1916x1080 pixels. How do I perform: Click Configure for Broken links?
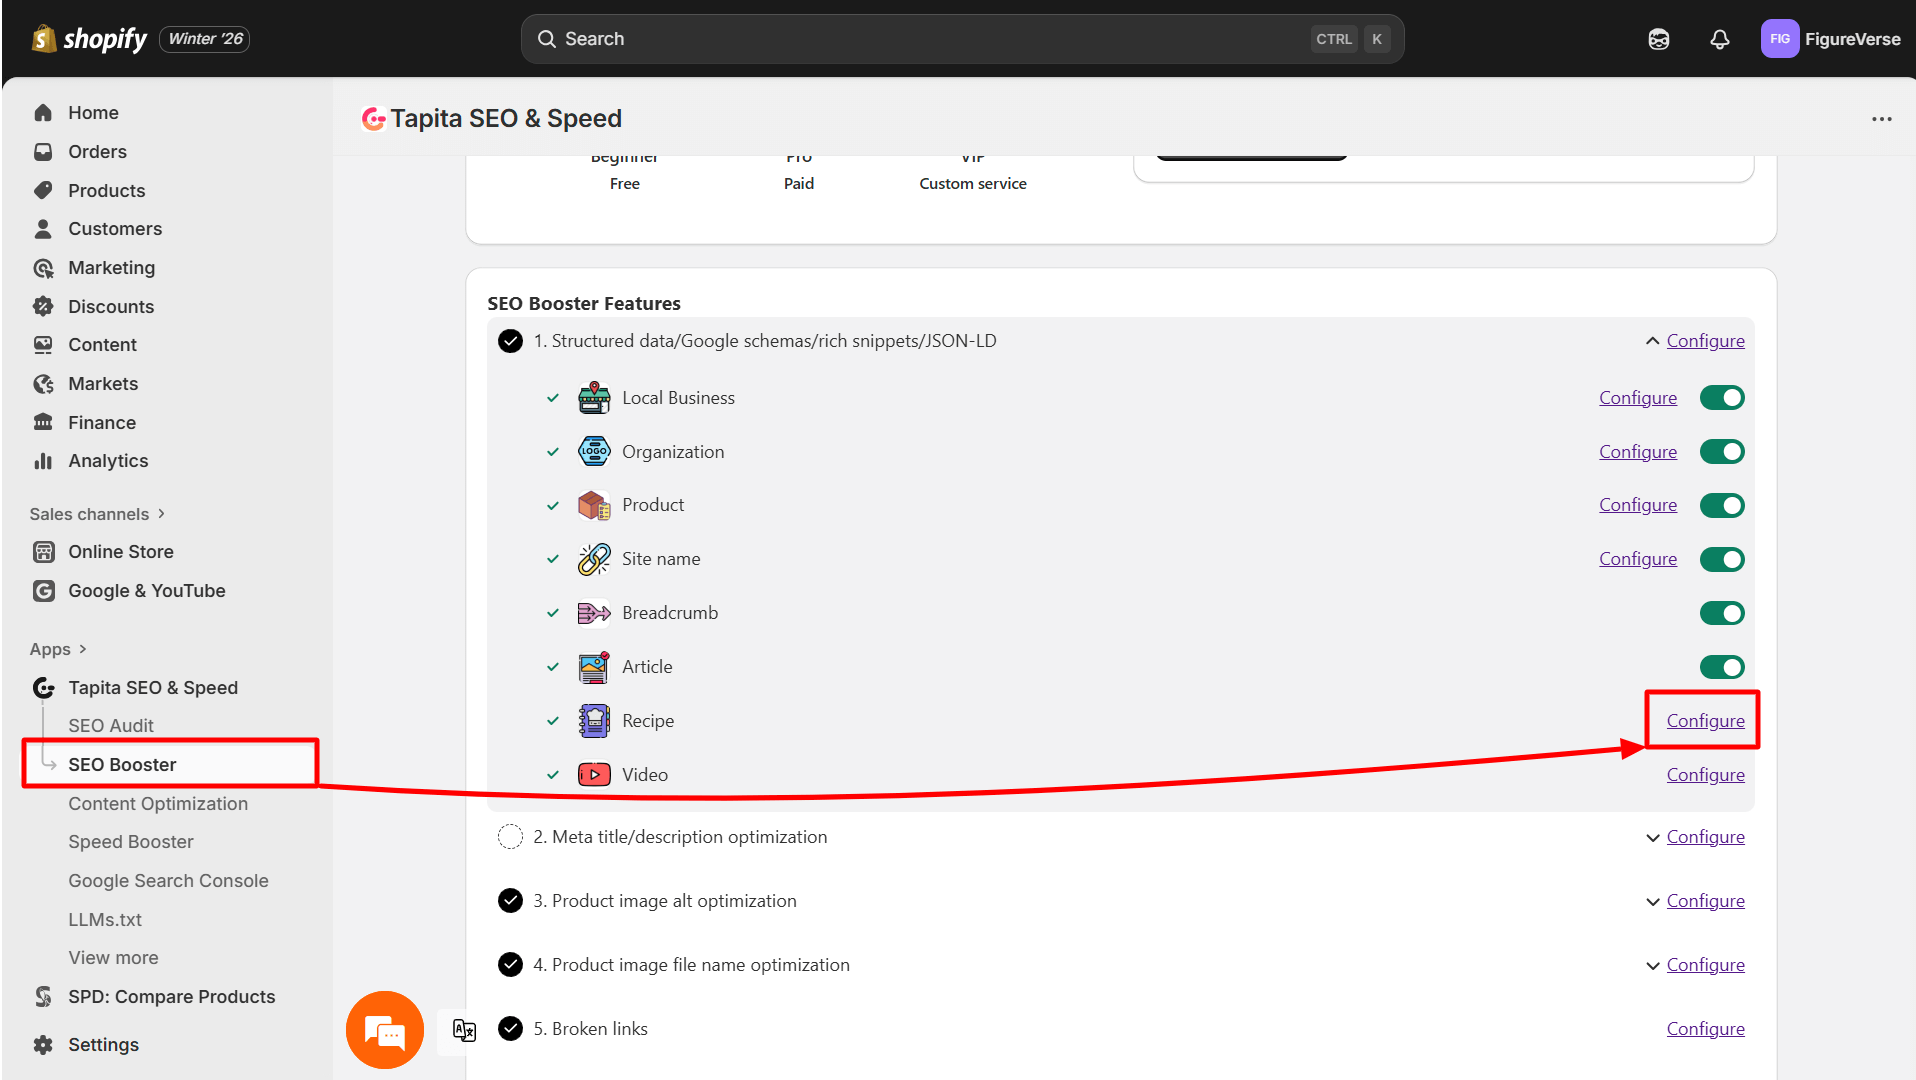pos(1705,1028)
